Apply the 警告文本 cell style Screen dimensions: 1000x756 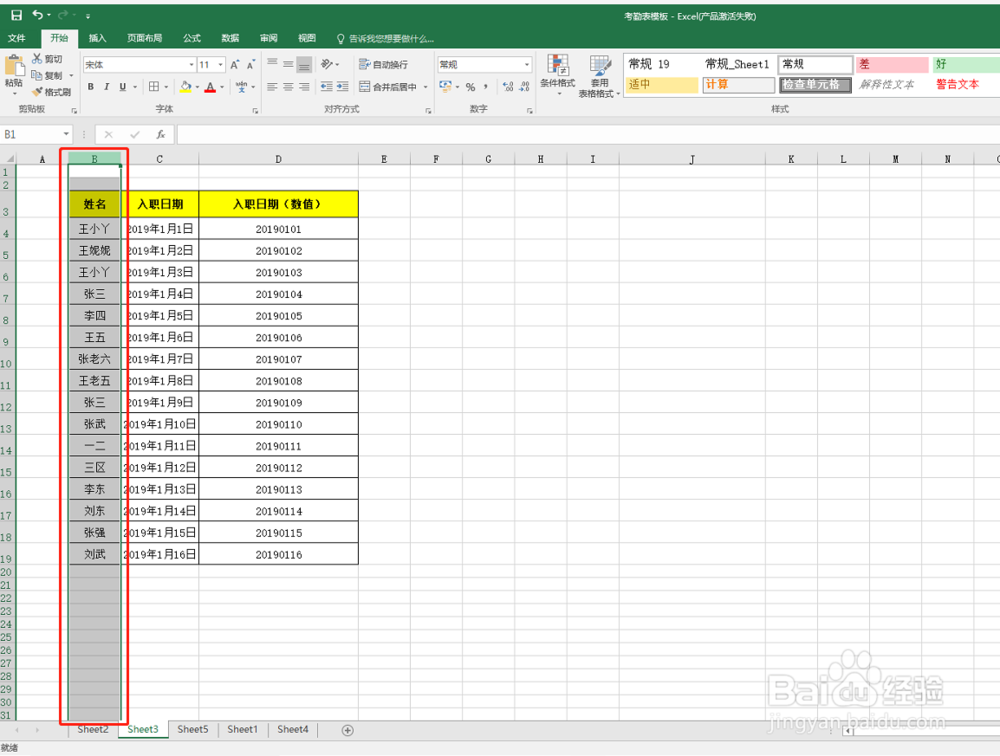click(x=957, y=85)
